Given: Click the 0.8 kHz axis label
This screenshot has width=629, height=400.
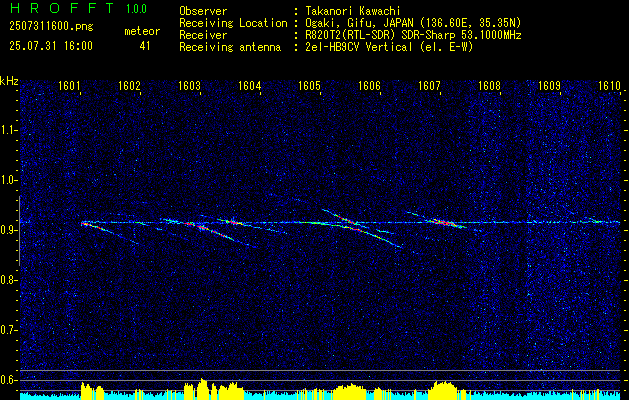Looking at the screenshot, I should [9, 280].
